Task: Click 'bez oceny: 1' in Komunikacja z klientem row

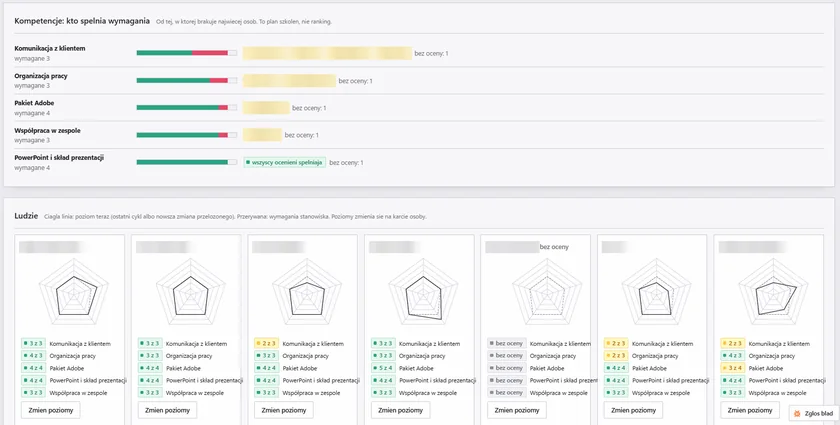Action: pos(431,54)
